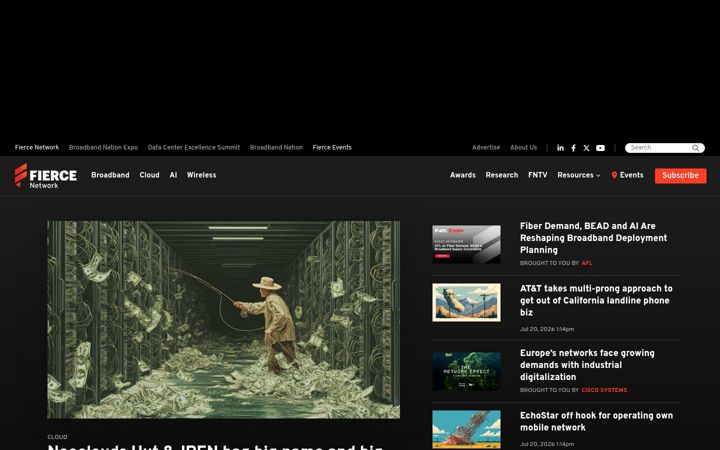Click the Events location pin icon
Viewport: 720px width, 450px height.
click(614, 175)
